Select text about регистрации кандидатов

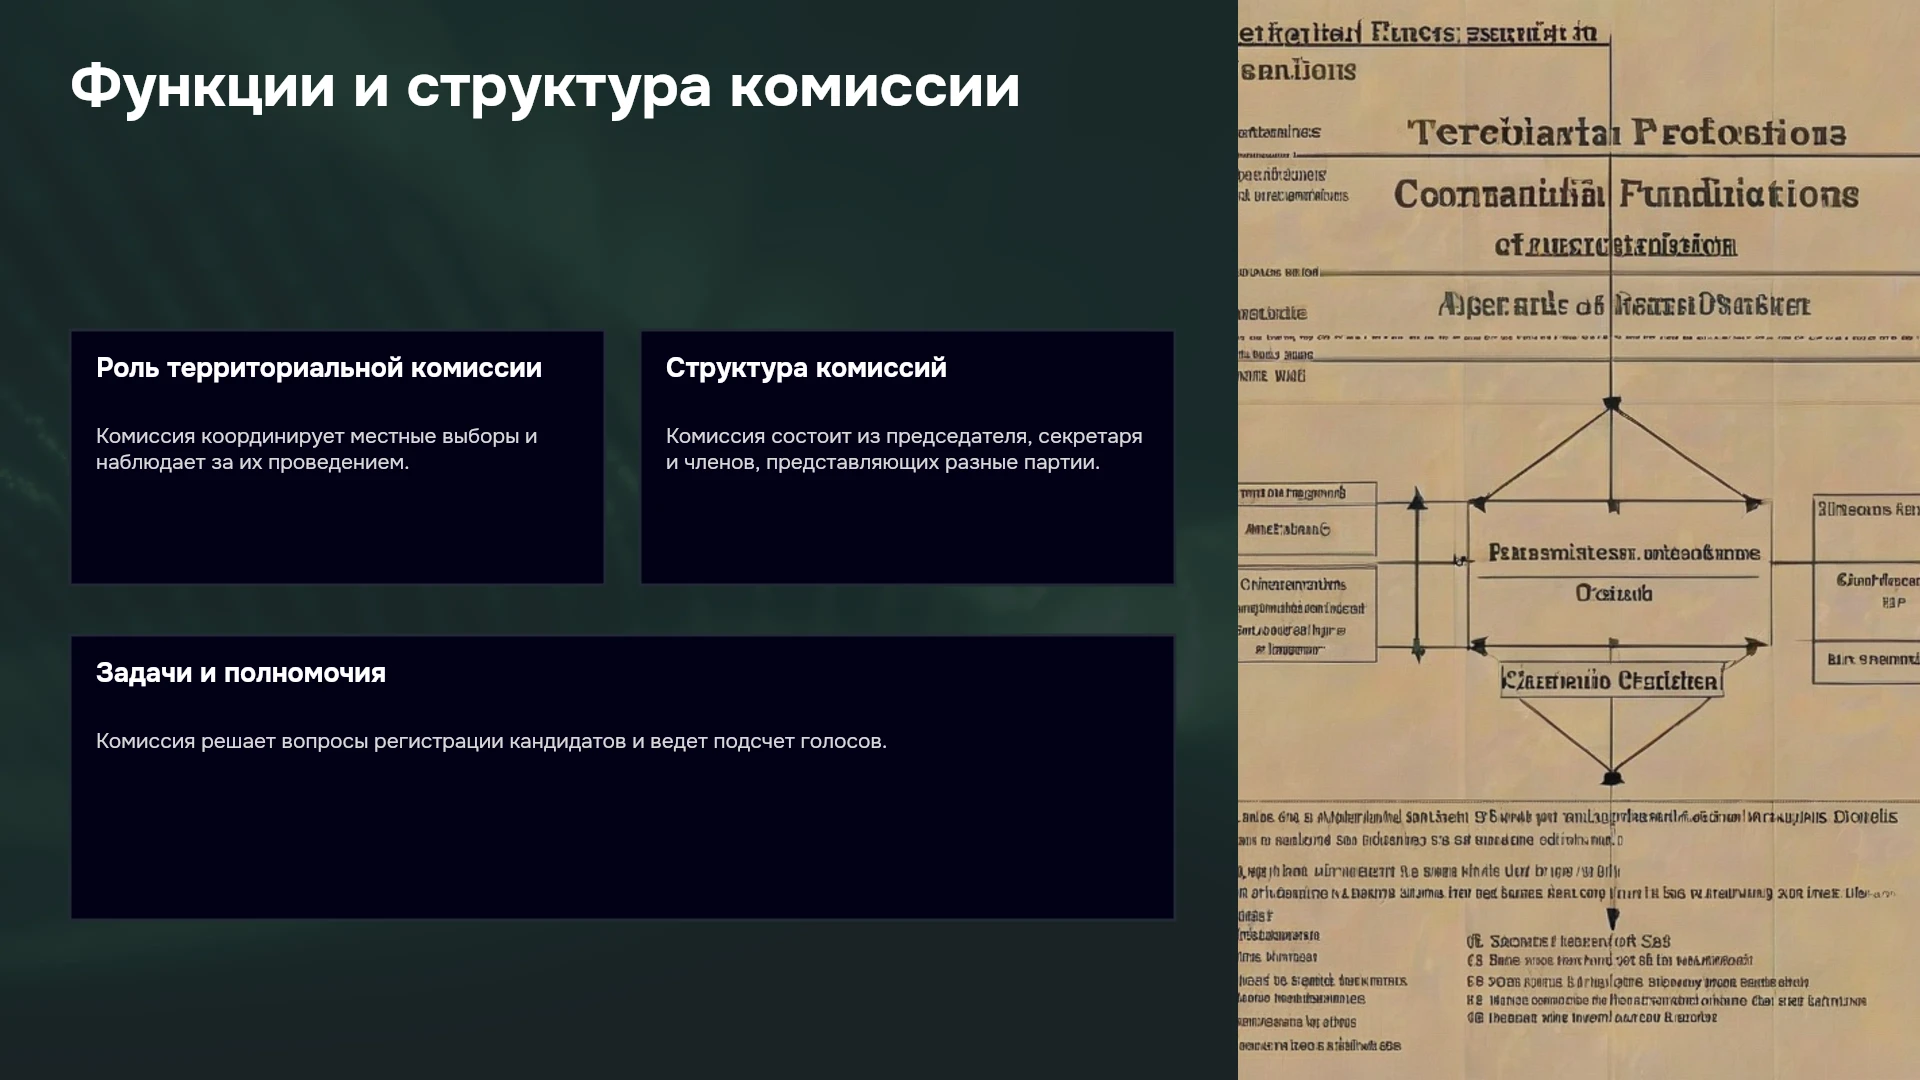click(491, 741)
